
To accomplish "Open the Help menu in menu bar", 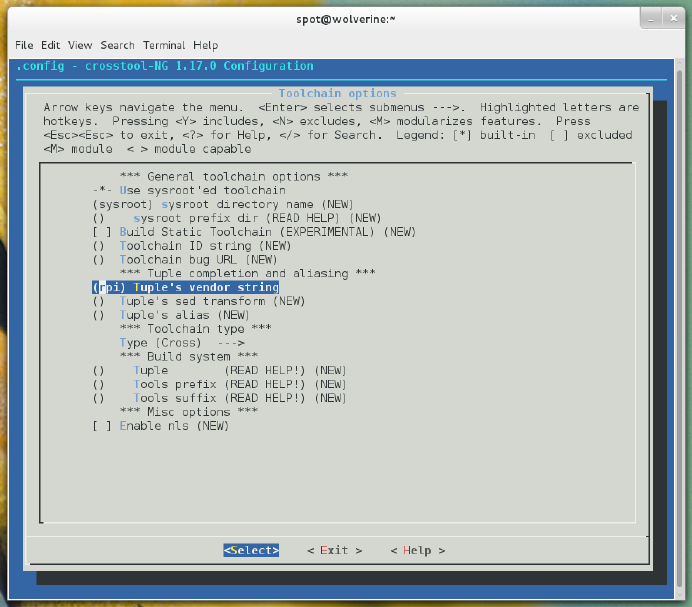I will [205, 45].
